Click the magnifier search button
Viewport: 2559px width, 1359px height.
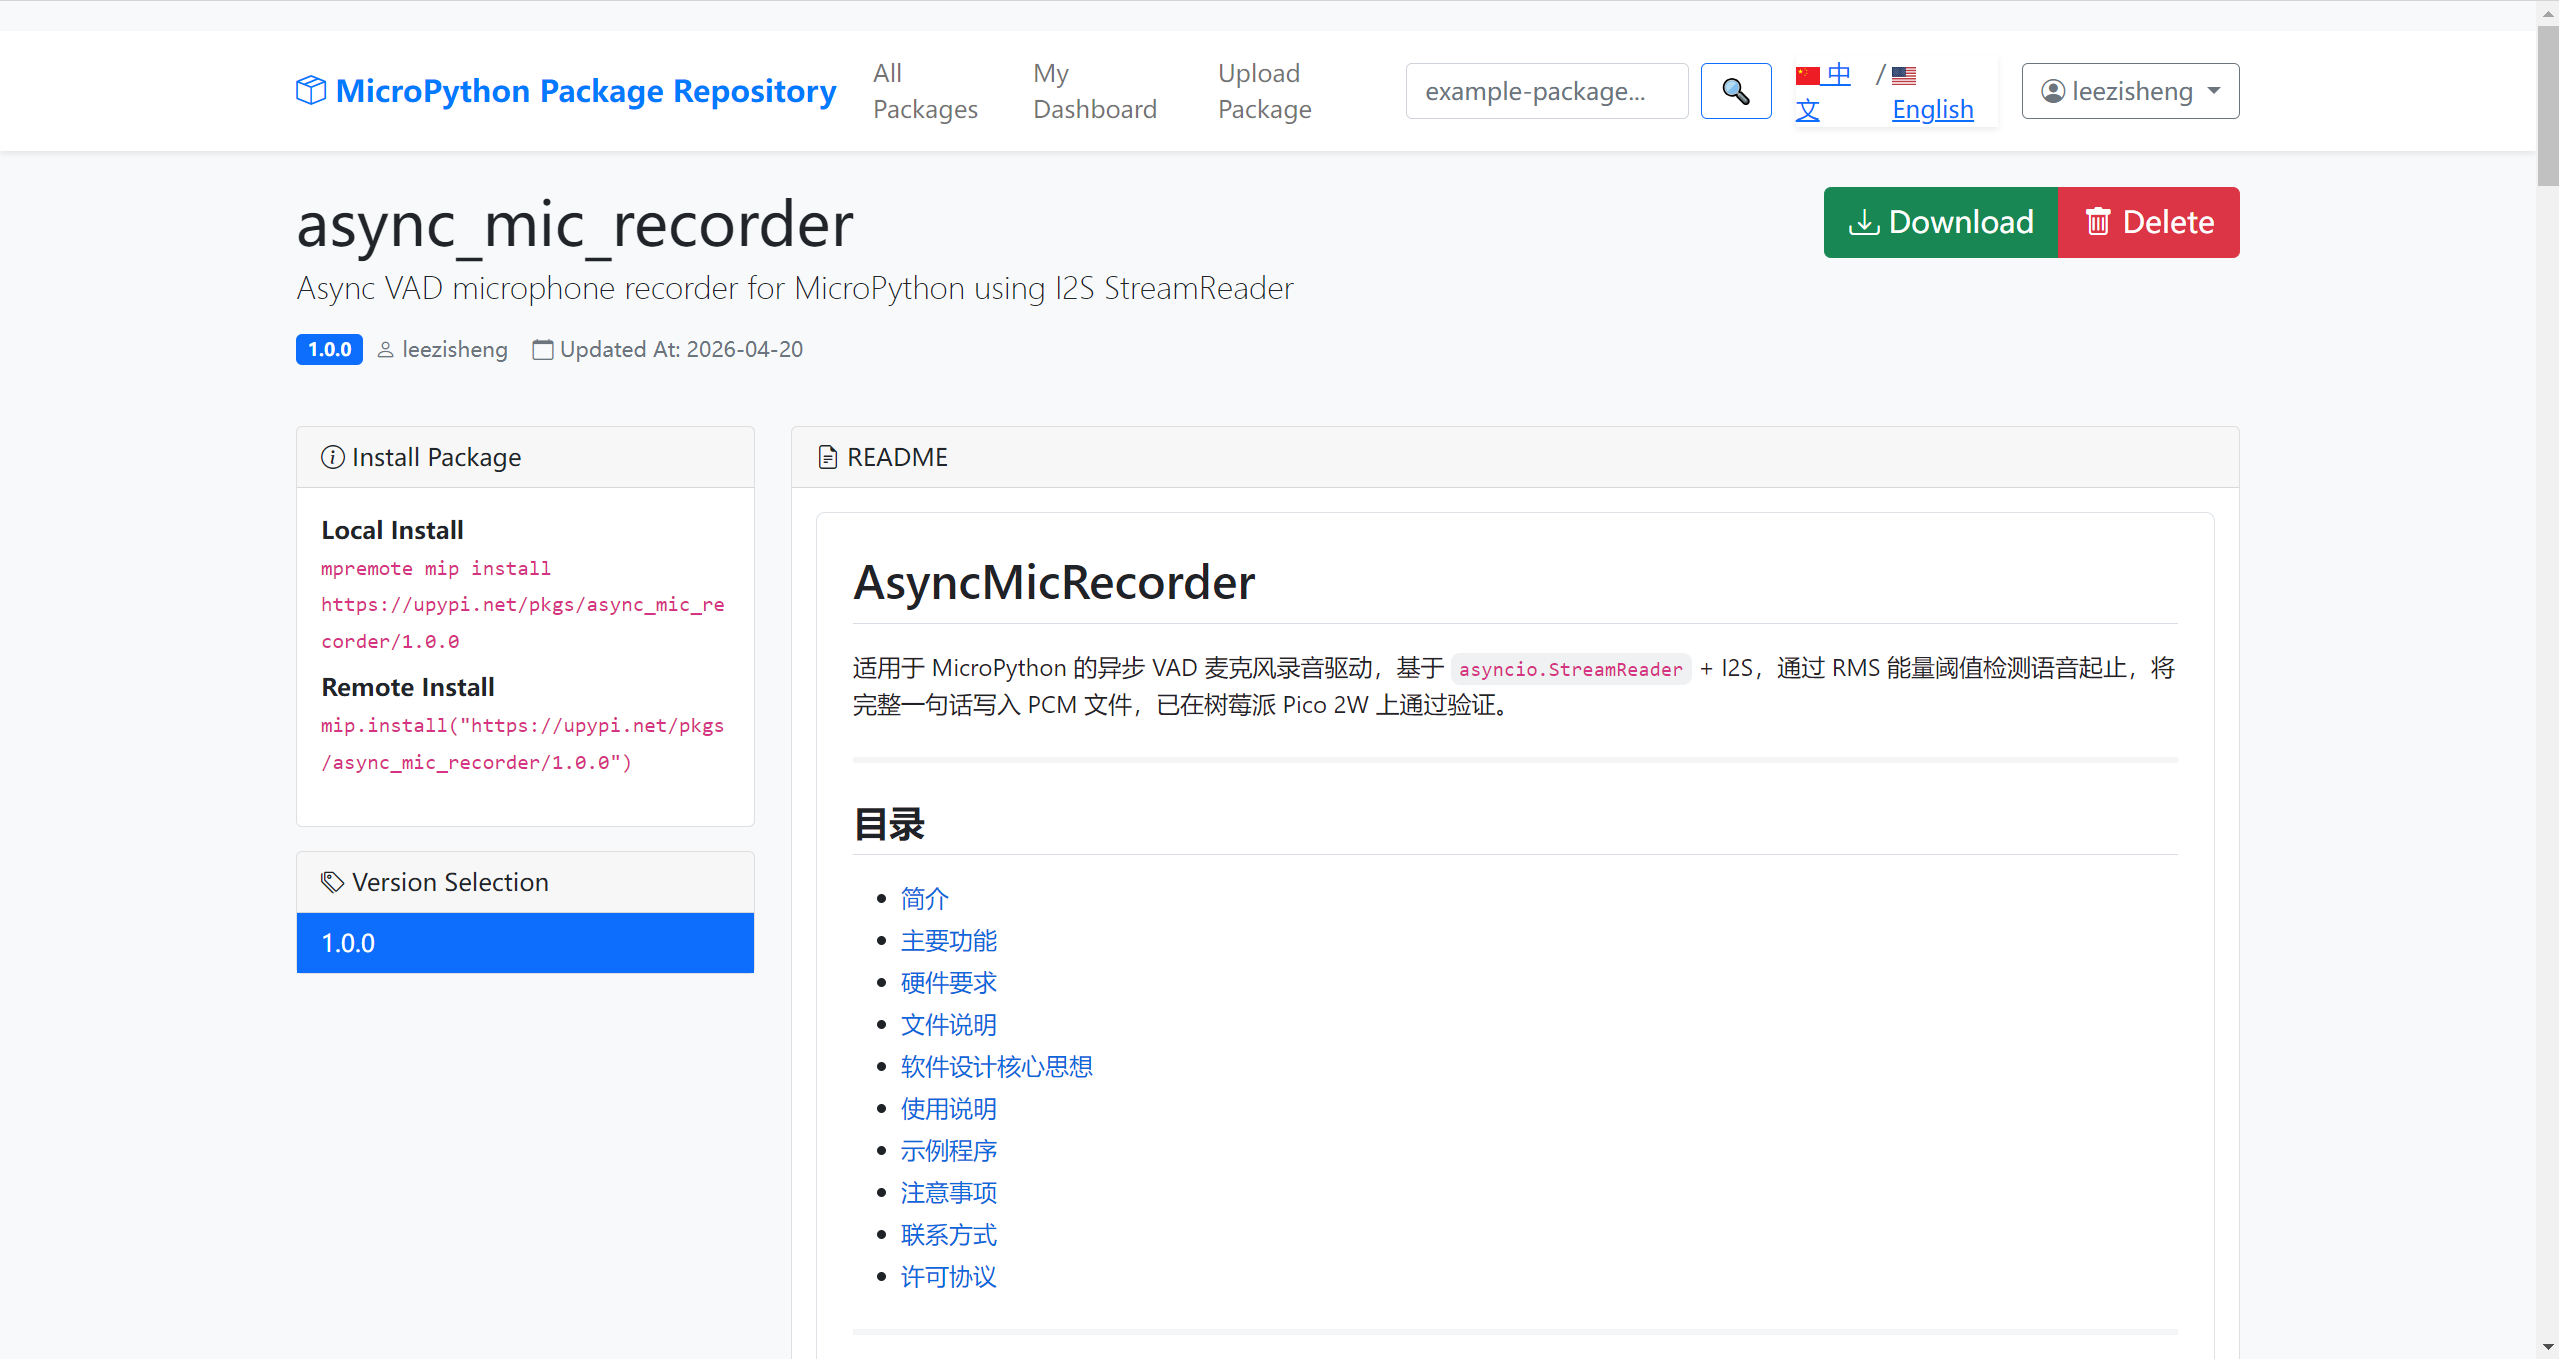pyautogui.click(x=1735, y=91)
